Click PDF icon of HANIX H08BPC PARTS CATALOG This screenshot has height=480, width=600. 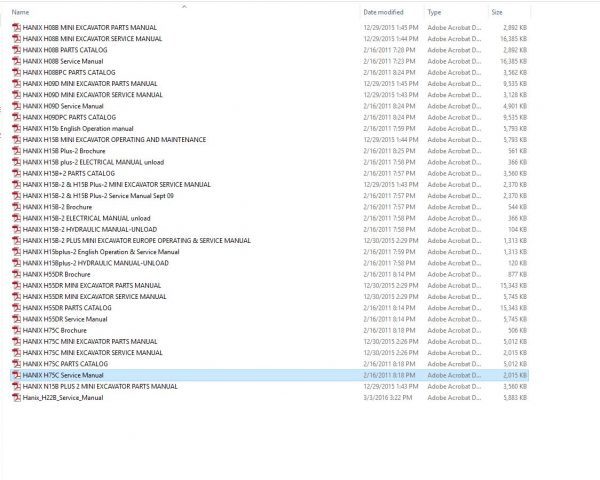[16, 72]
